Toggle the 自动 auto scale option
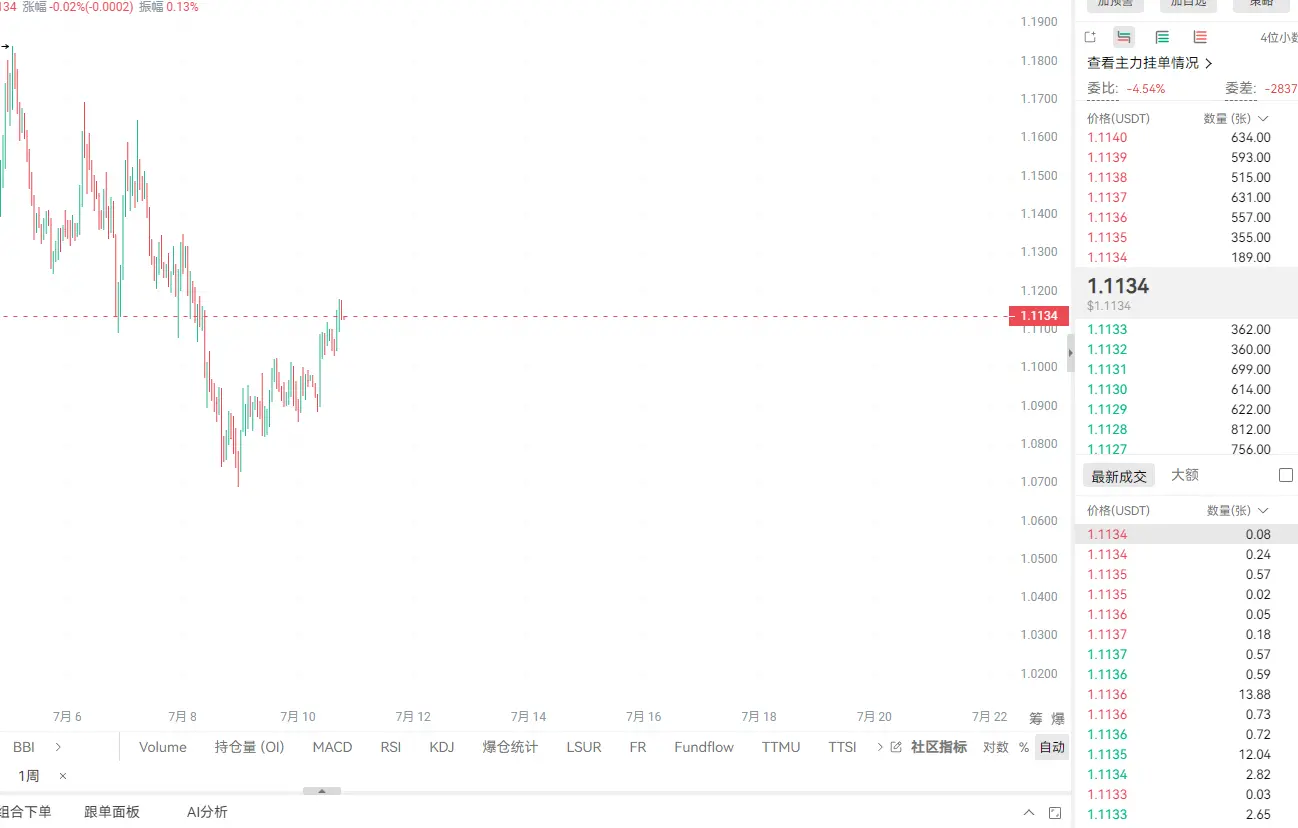The image size is (1298, 828). tap(1052, 747)
